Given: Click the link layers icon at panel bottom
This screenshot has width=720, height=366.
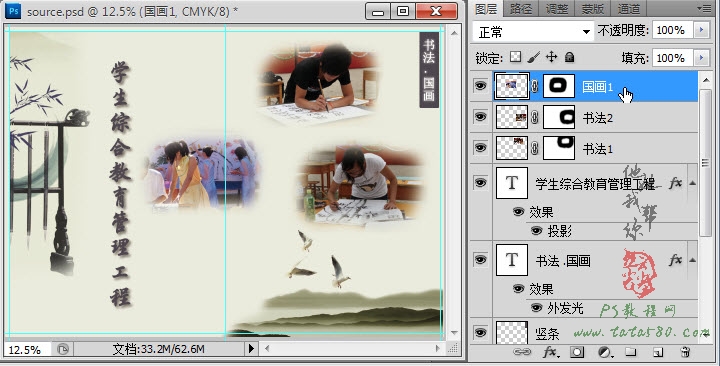Looking at the screenshot, I should pos(521,352).
